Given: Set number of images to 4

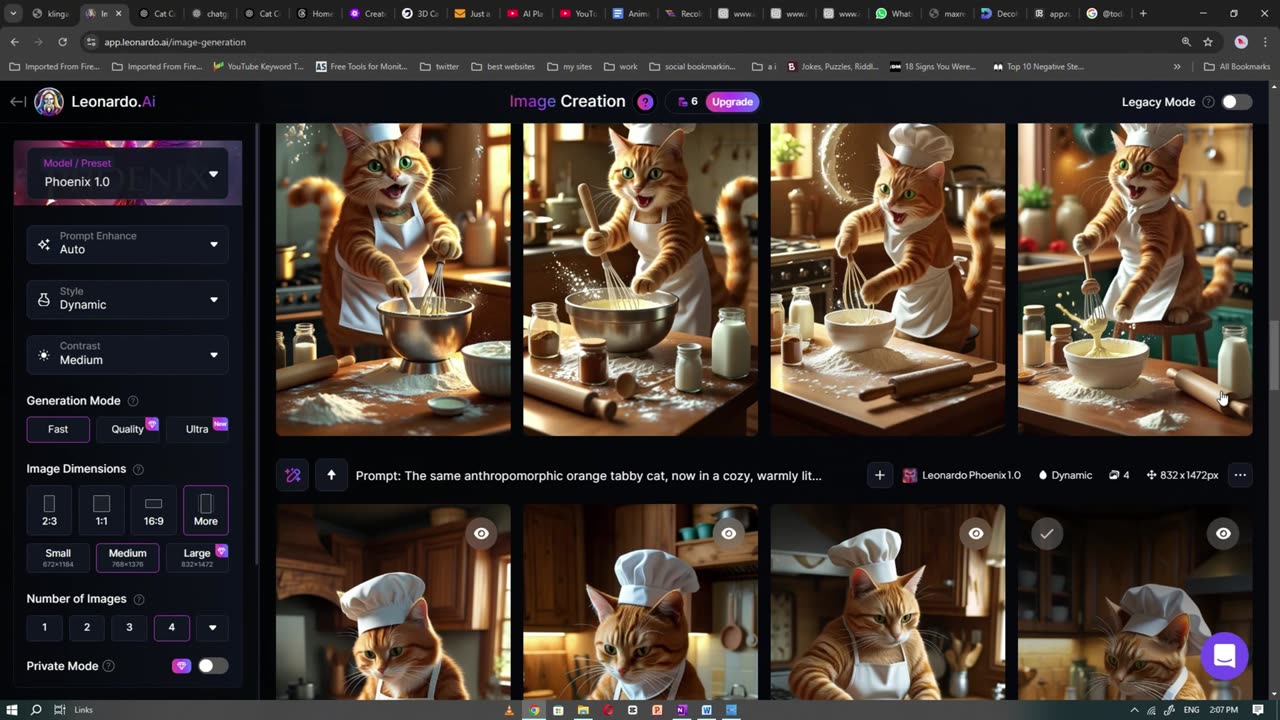Looking at the screenshot, I should [x=171, y=627].
